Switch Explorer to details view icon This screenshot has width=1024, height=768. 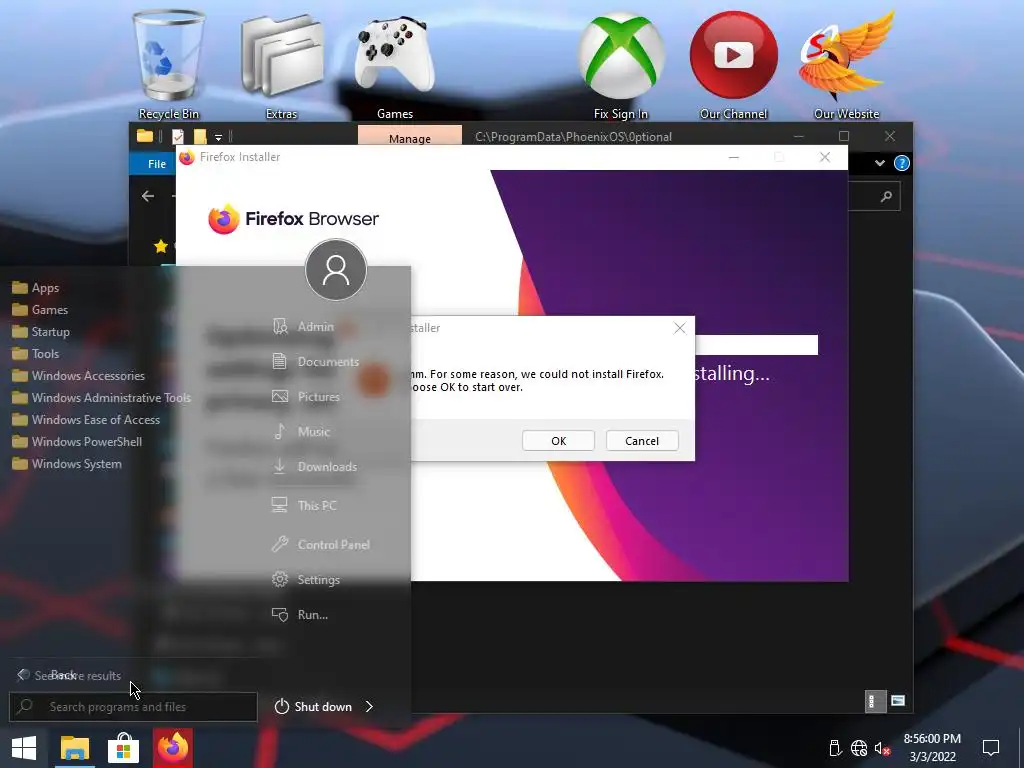pos(875,701)
